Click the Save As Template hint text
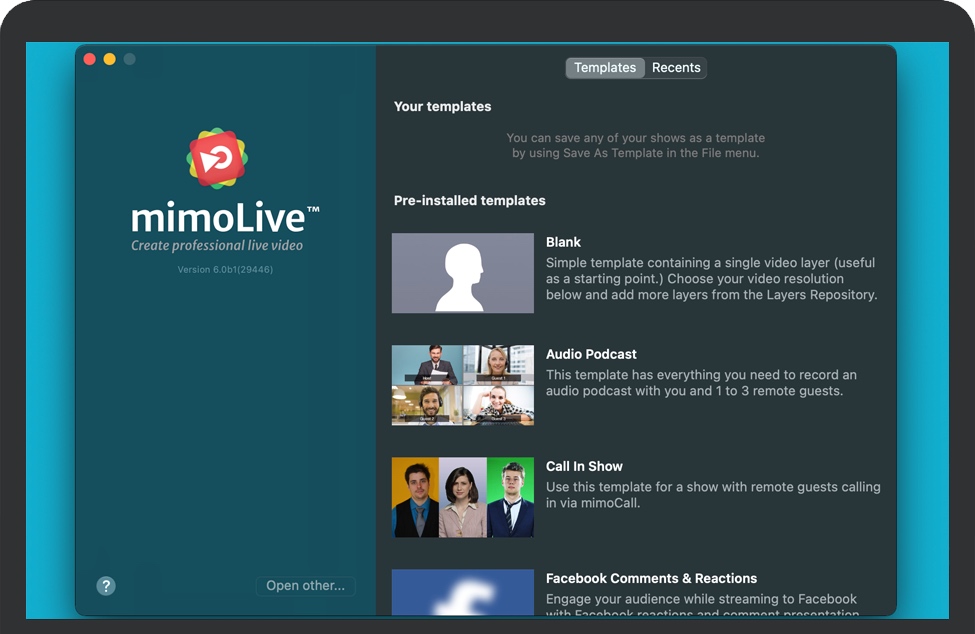 (635, 145)
